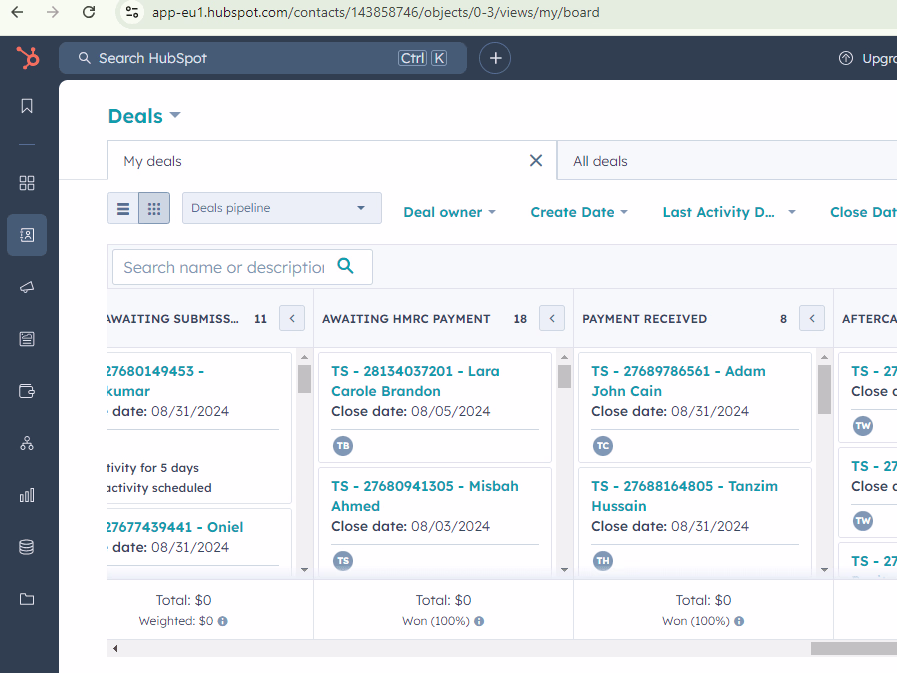Screen dimensions: 897x673
Task: Click Payment Received column scrollbar thumb
Action: pyautogui.click(x=824, y=389)
